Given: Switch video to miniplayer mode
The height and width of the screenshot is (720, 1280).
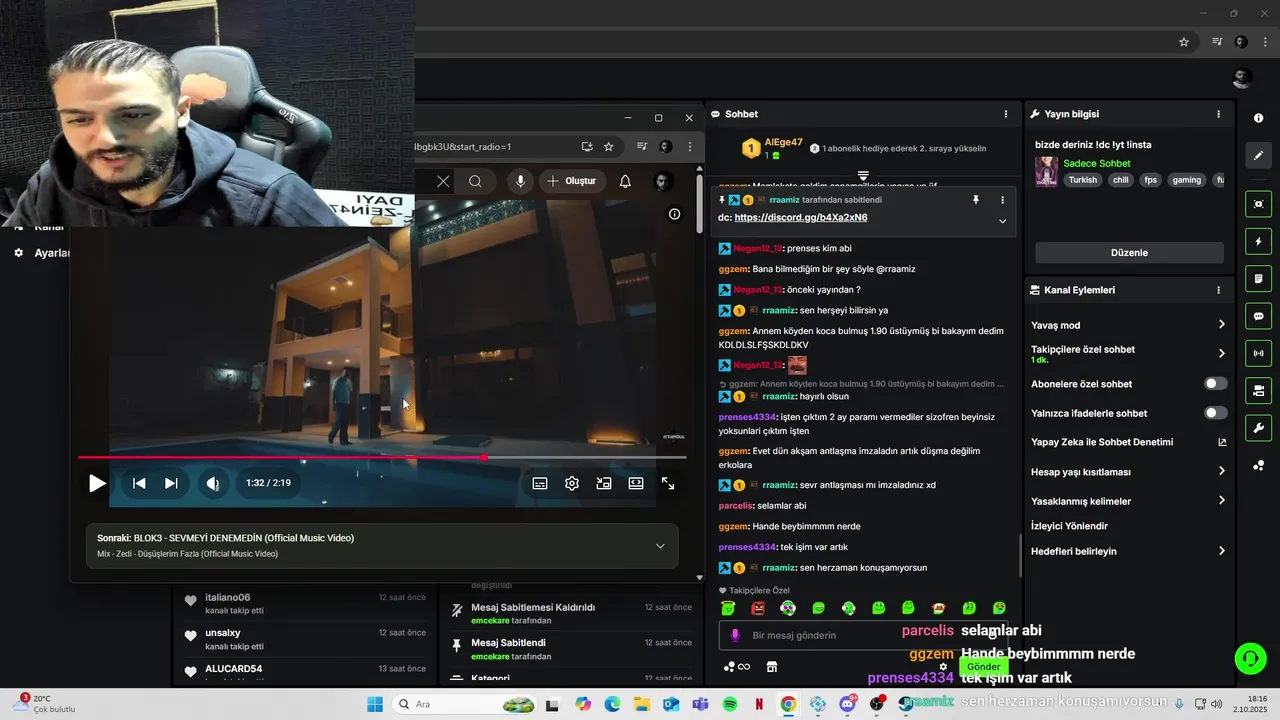Looking at the screenshot, I should pos(604,483).
